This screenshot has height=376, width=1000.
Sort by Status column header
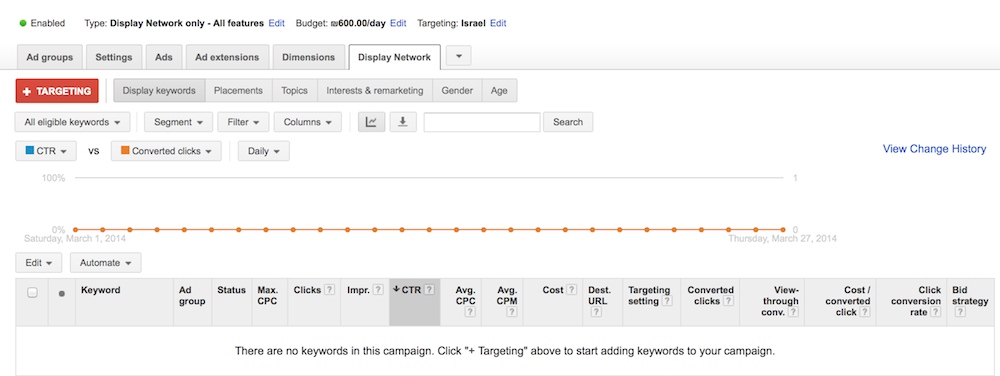[x=231, y=290]
